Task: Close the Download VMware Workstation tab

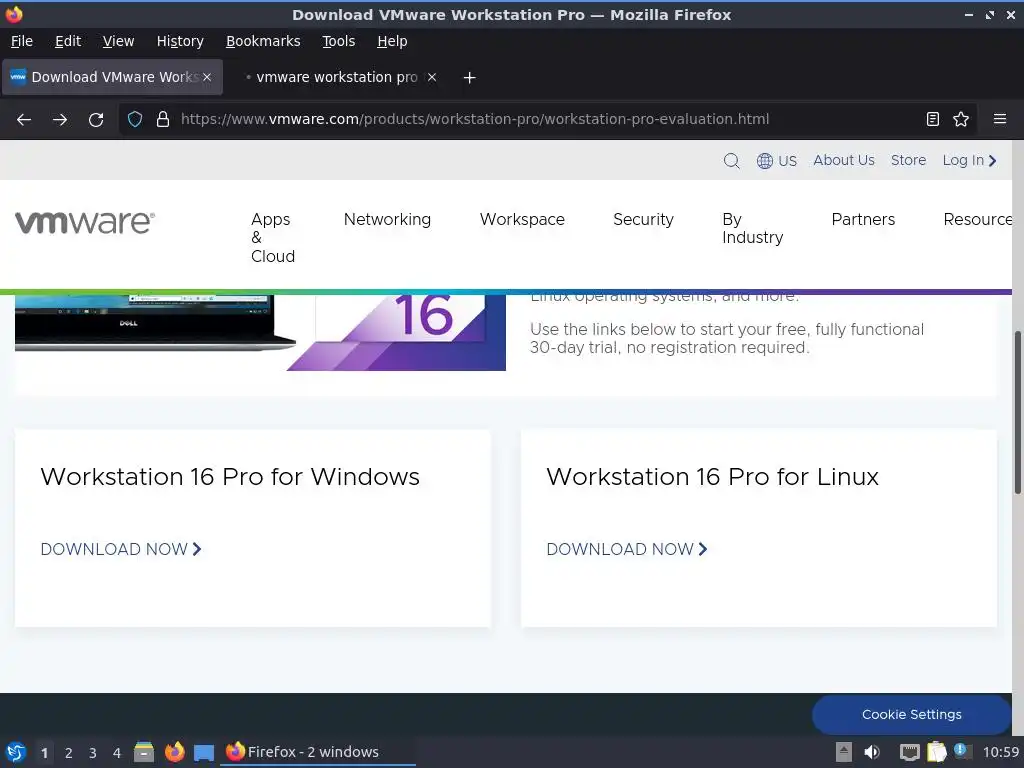Action: [207, 77]
